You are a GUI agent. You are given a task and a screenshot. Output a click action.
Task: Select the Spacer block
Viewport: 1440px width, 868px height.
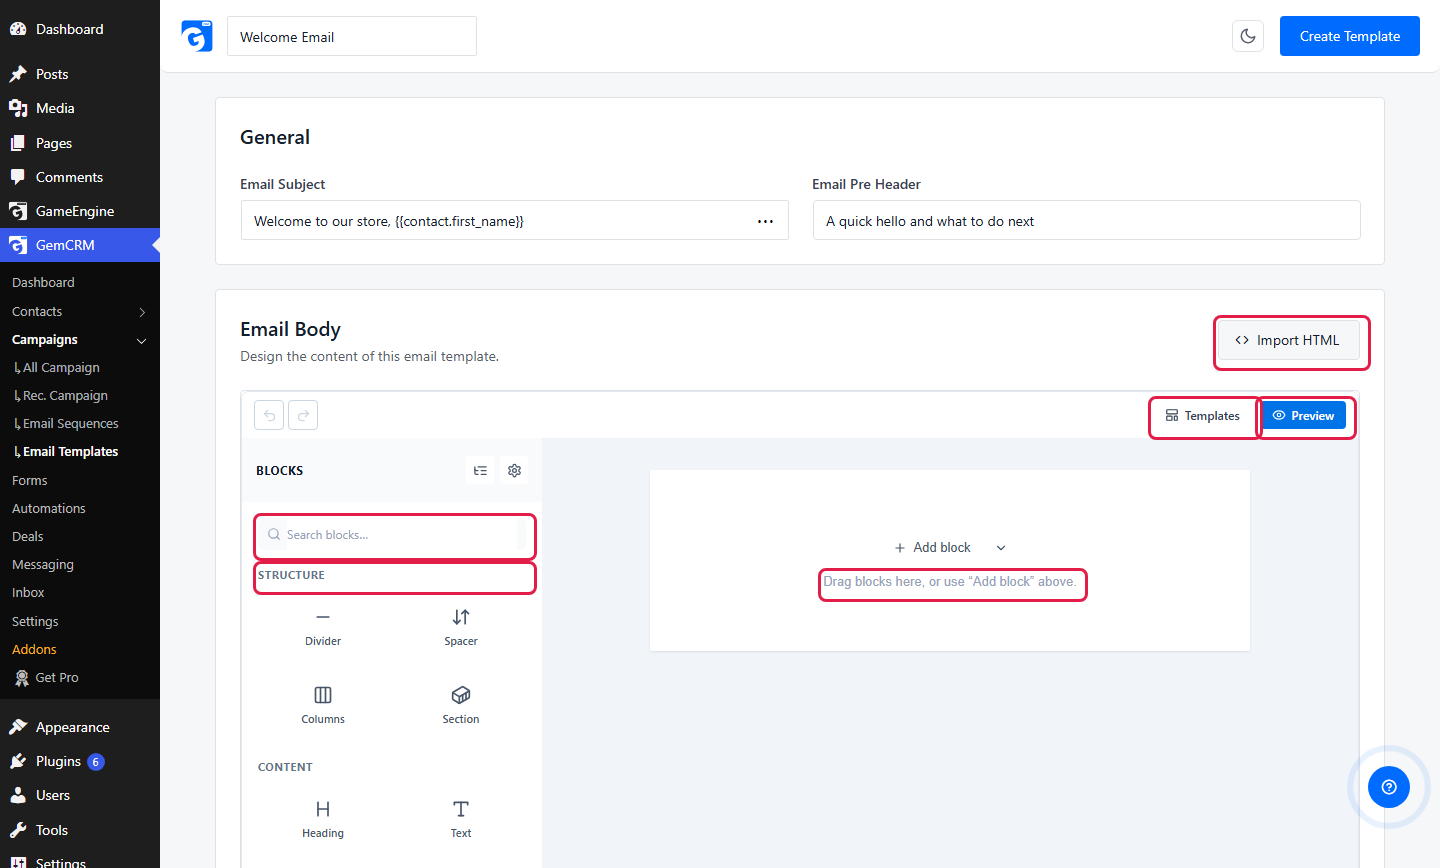(461, 628)
